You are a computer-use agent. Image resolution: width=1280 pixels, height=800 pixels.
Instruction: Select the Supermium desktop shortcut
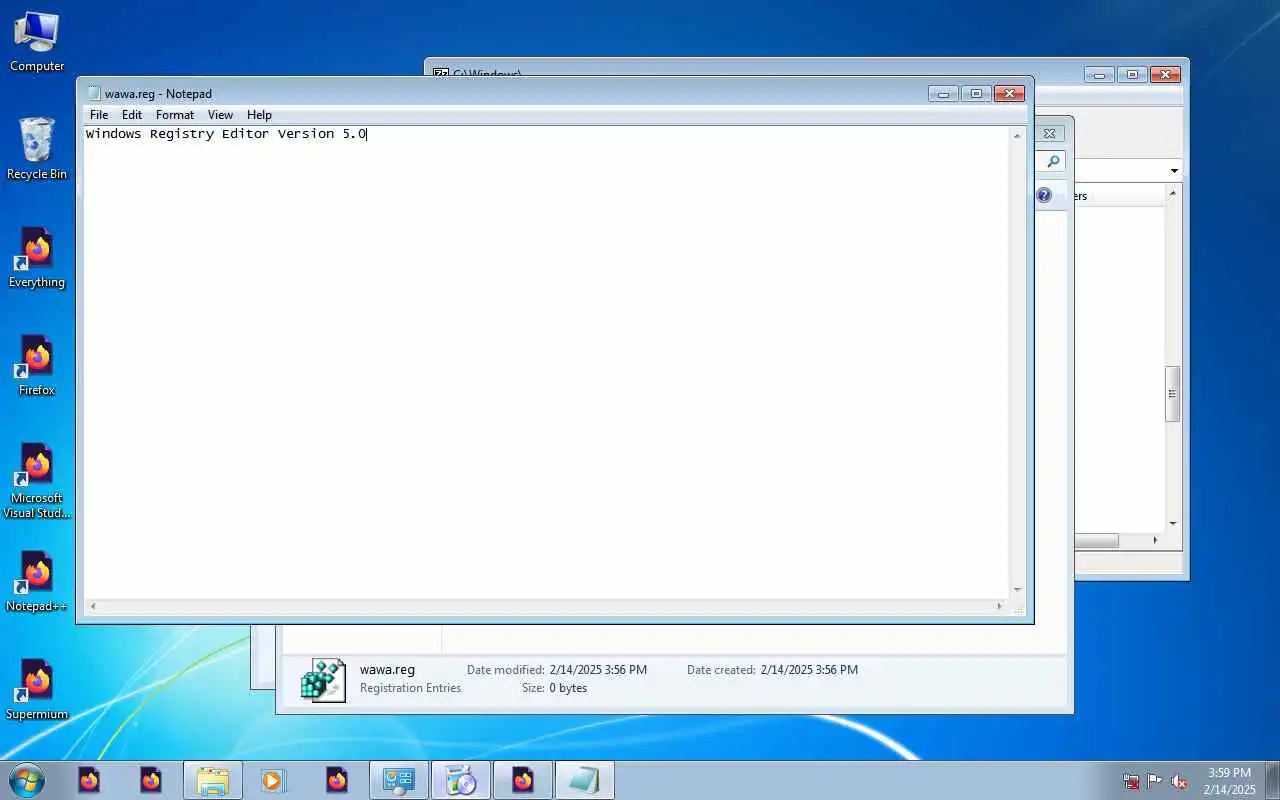37,690
